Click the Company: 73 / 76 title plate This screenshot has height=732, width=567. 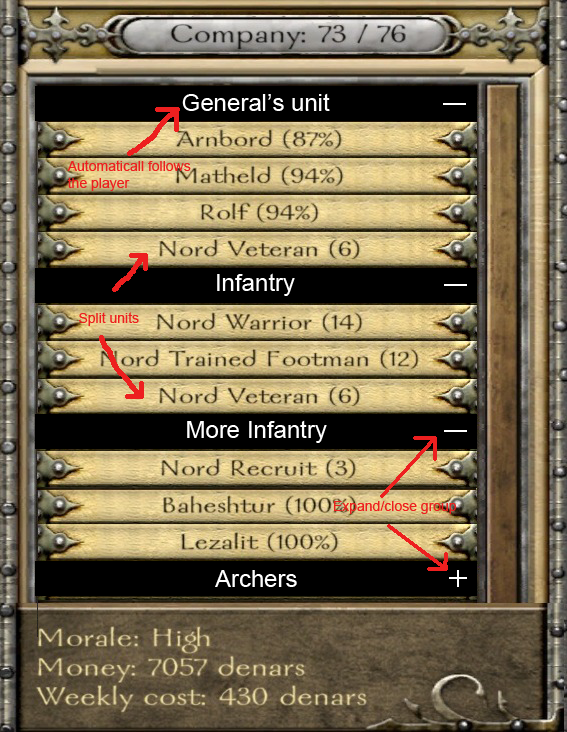click(287, 35)
